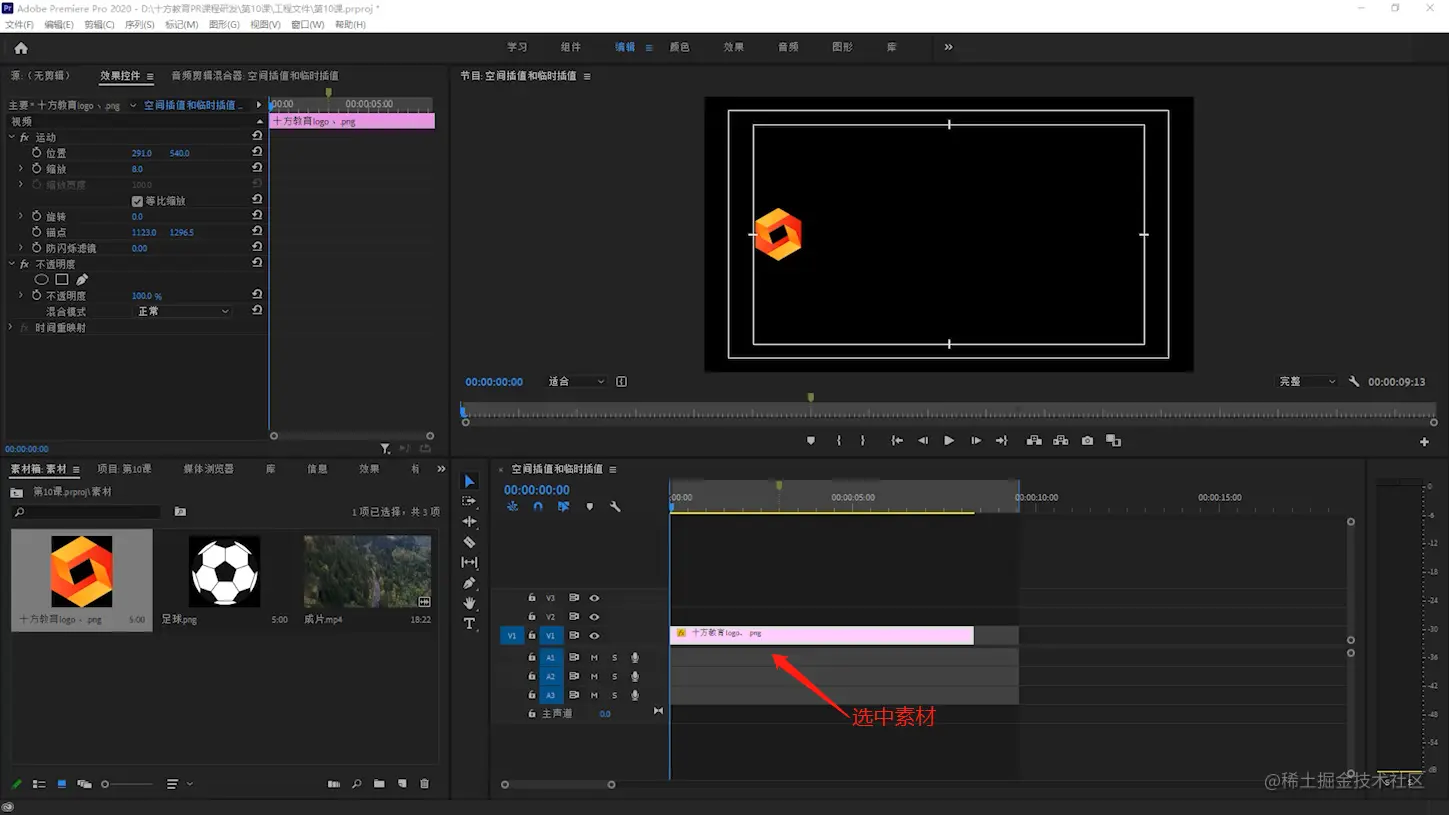
Task: Expand the time remapping (时间重映射) effect
Action: coord(11,328)
